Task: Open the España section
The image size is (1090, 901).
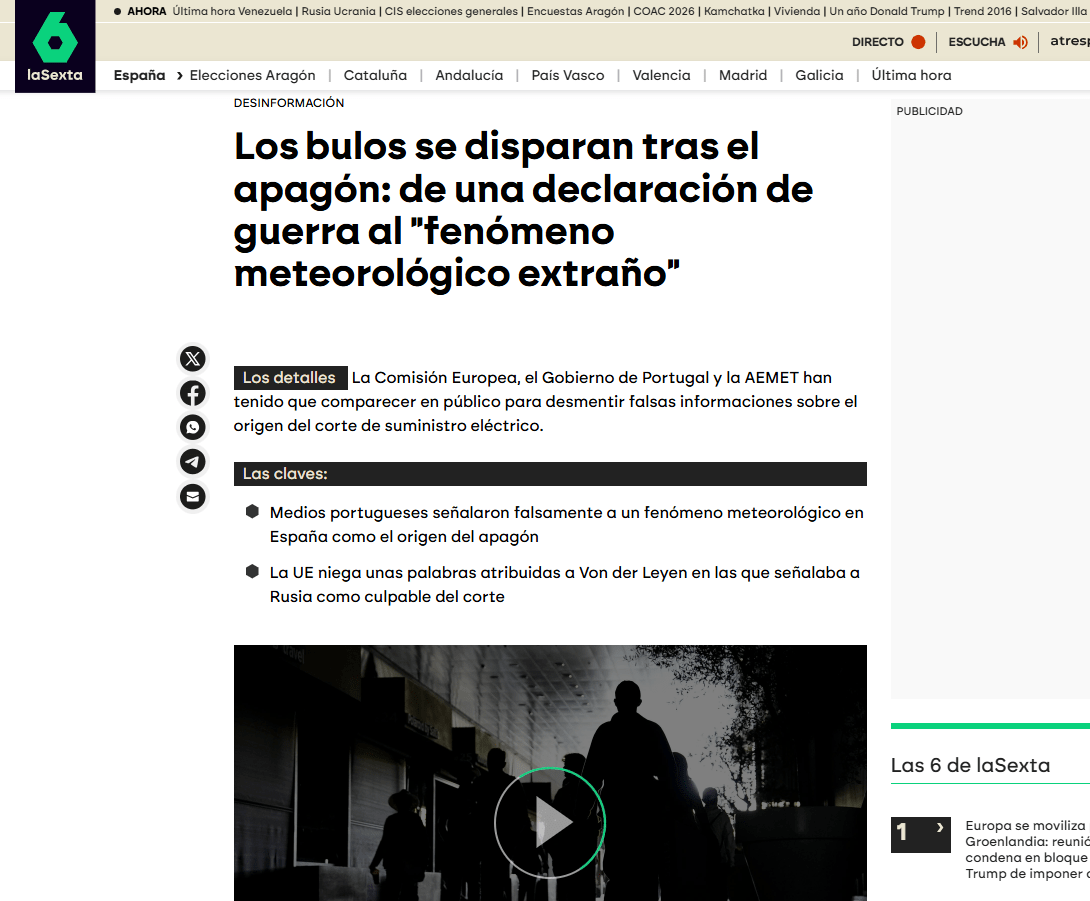Action: click(140, 75)
